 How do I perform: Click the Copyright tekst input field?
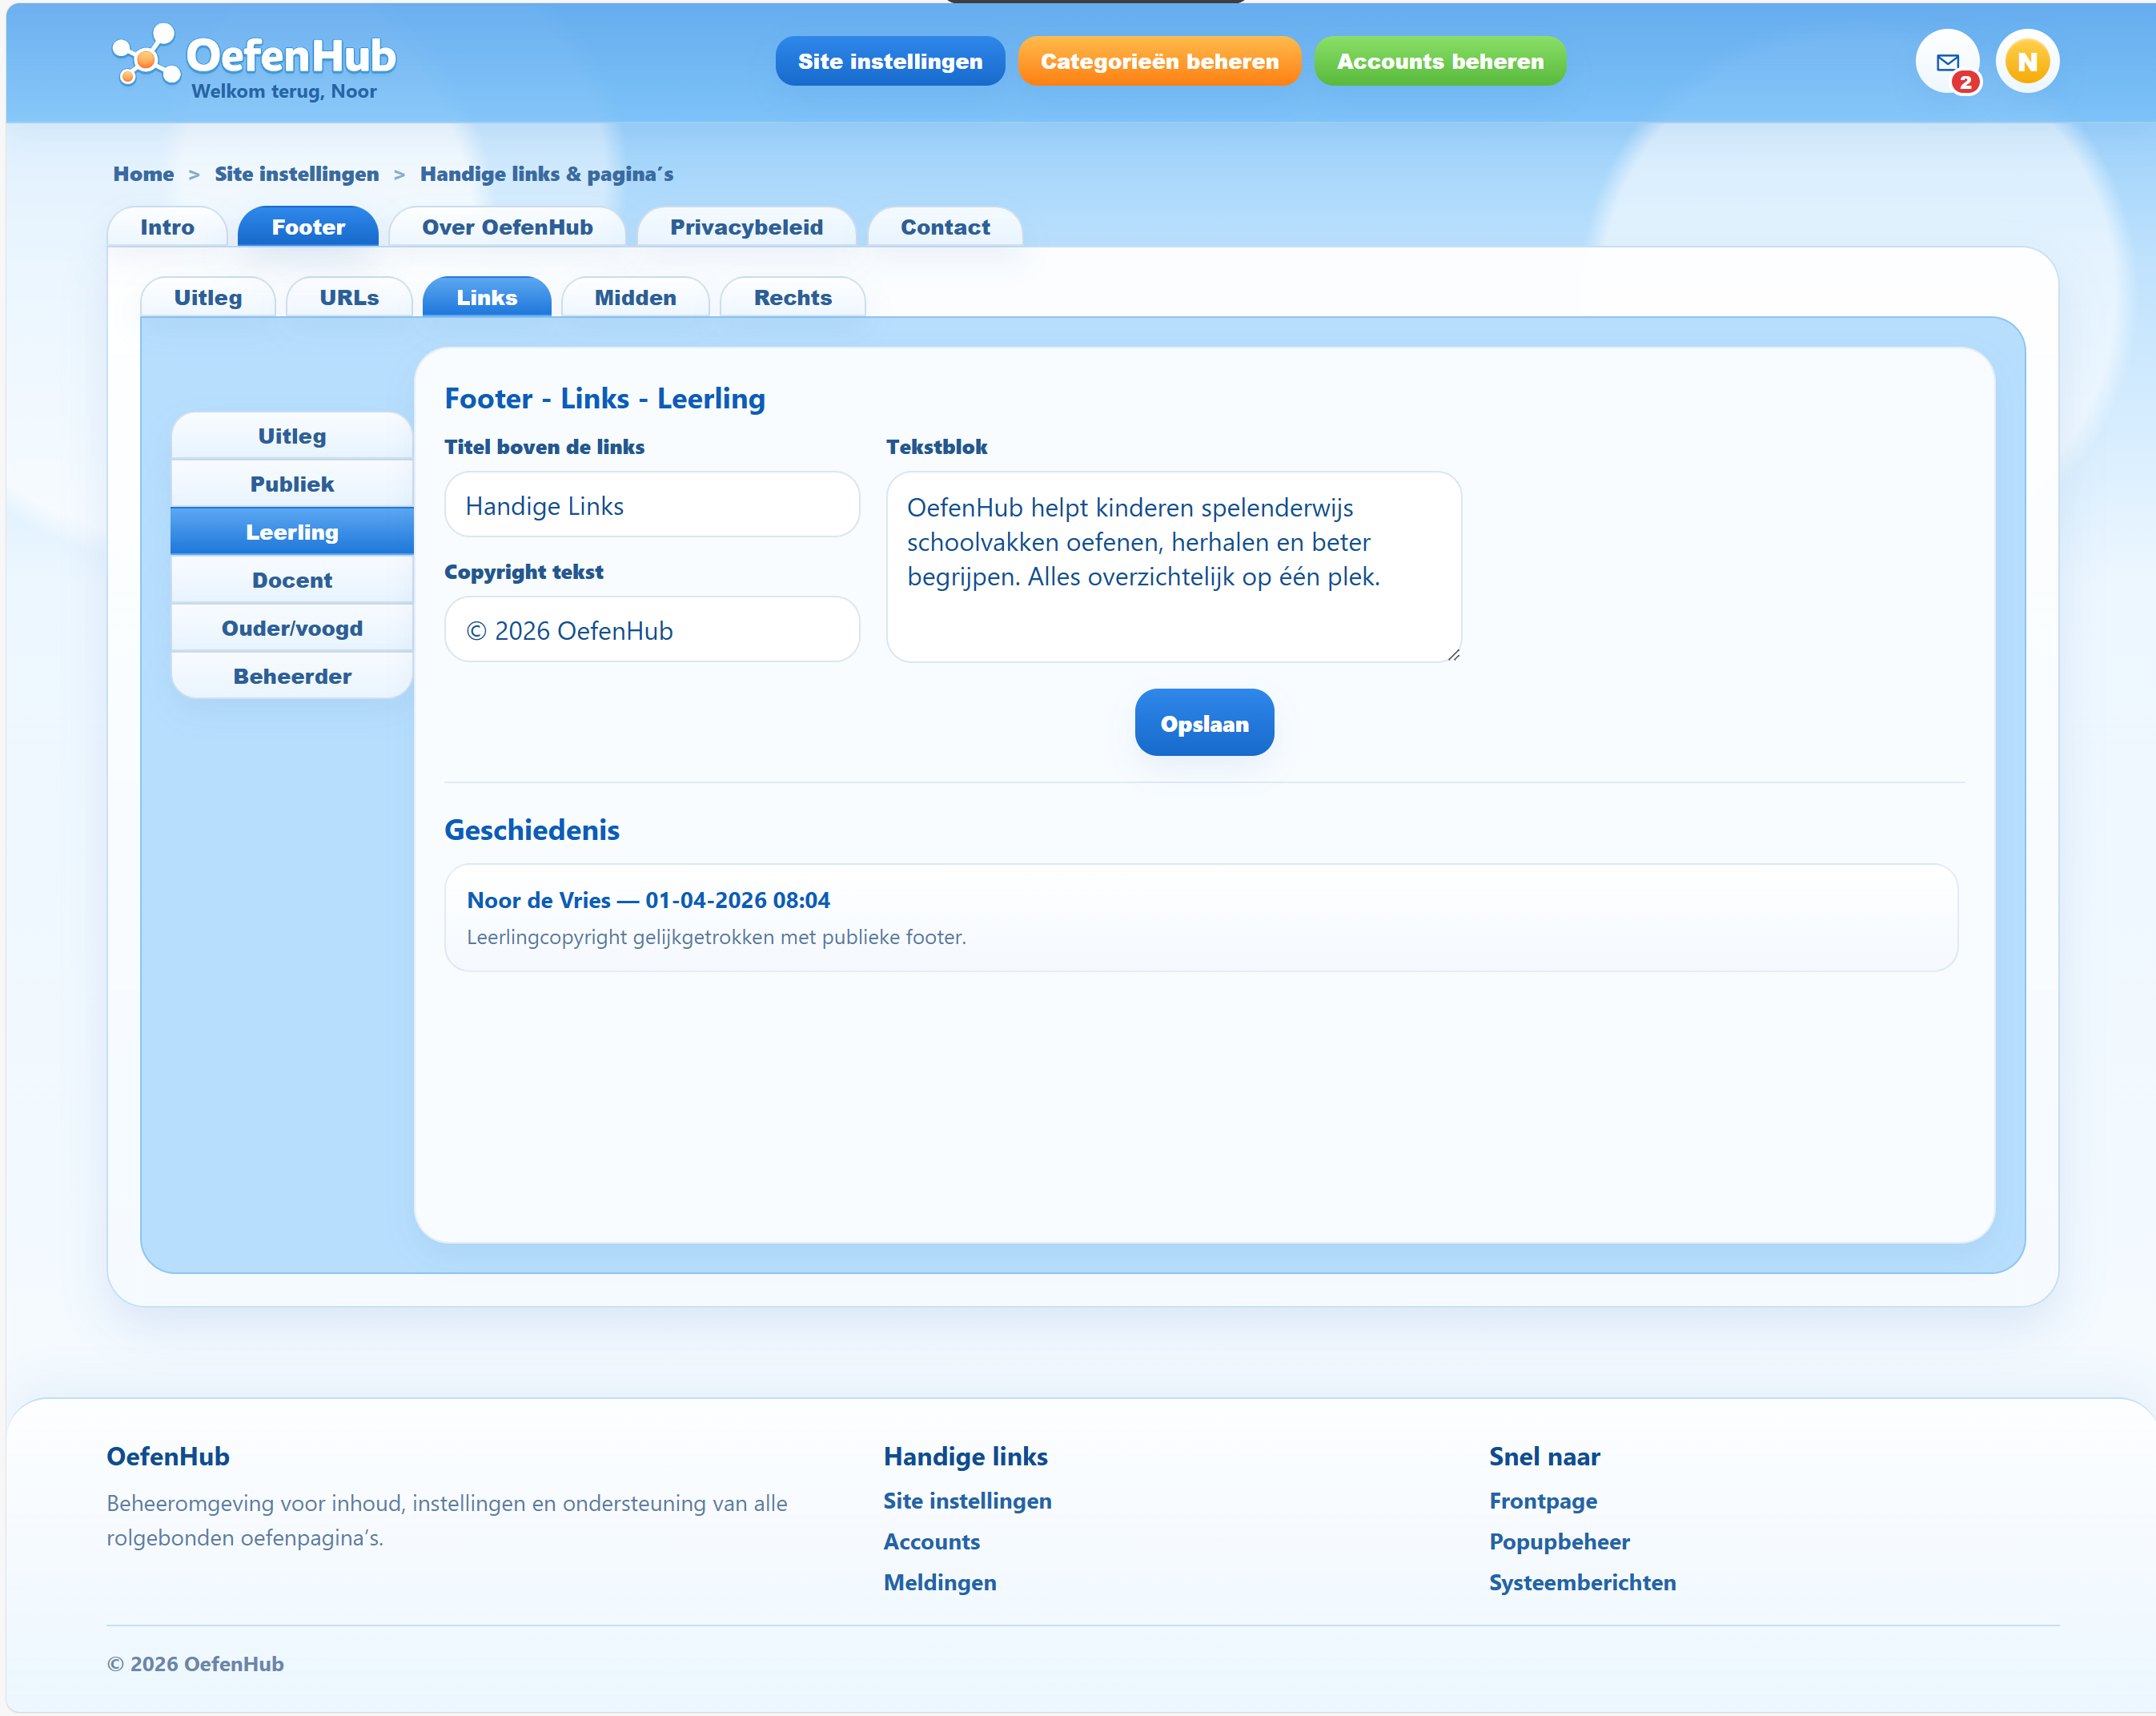point(652,630)
